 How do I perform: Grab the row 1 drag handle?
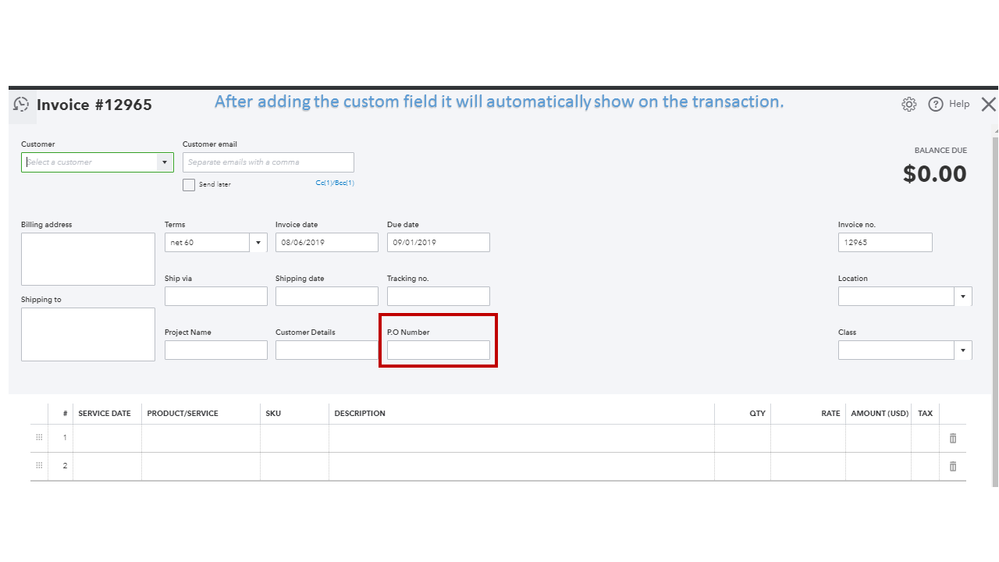point(40,438)
